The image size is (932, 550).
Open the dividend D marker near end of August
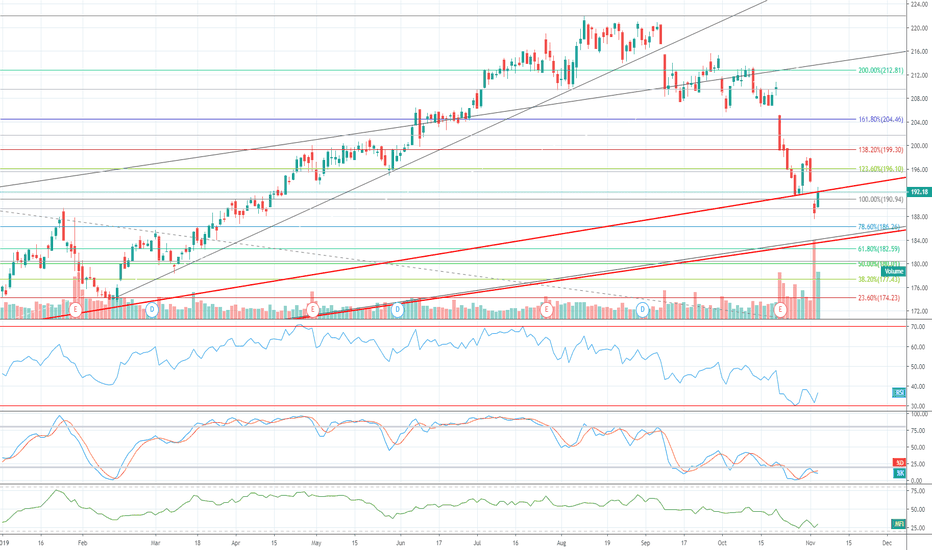click(x=643, y=310)
